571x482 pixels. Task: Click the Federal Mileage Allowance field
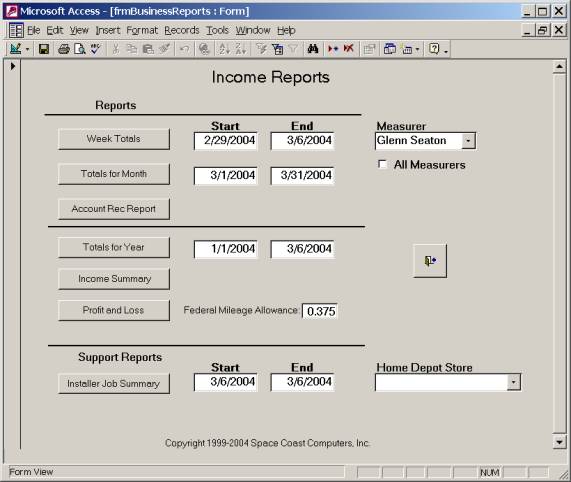[320, 311]
